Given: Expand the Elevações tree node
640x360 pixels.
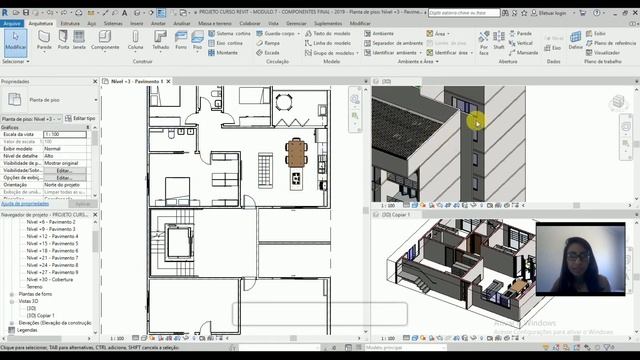Looking at the screenshot, I should pos(12,323).
